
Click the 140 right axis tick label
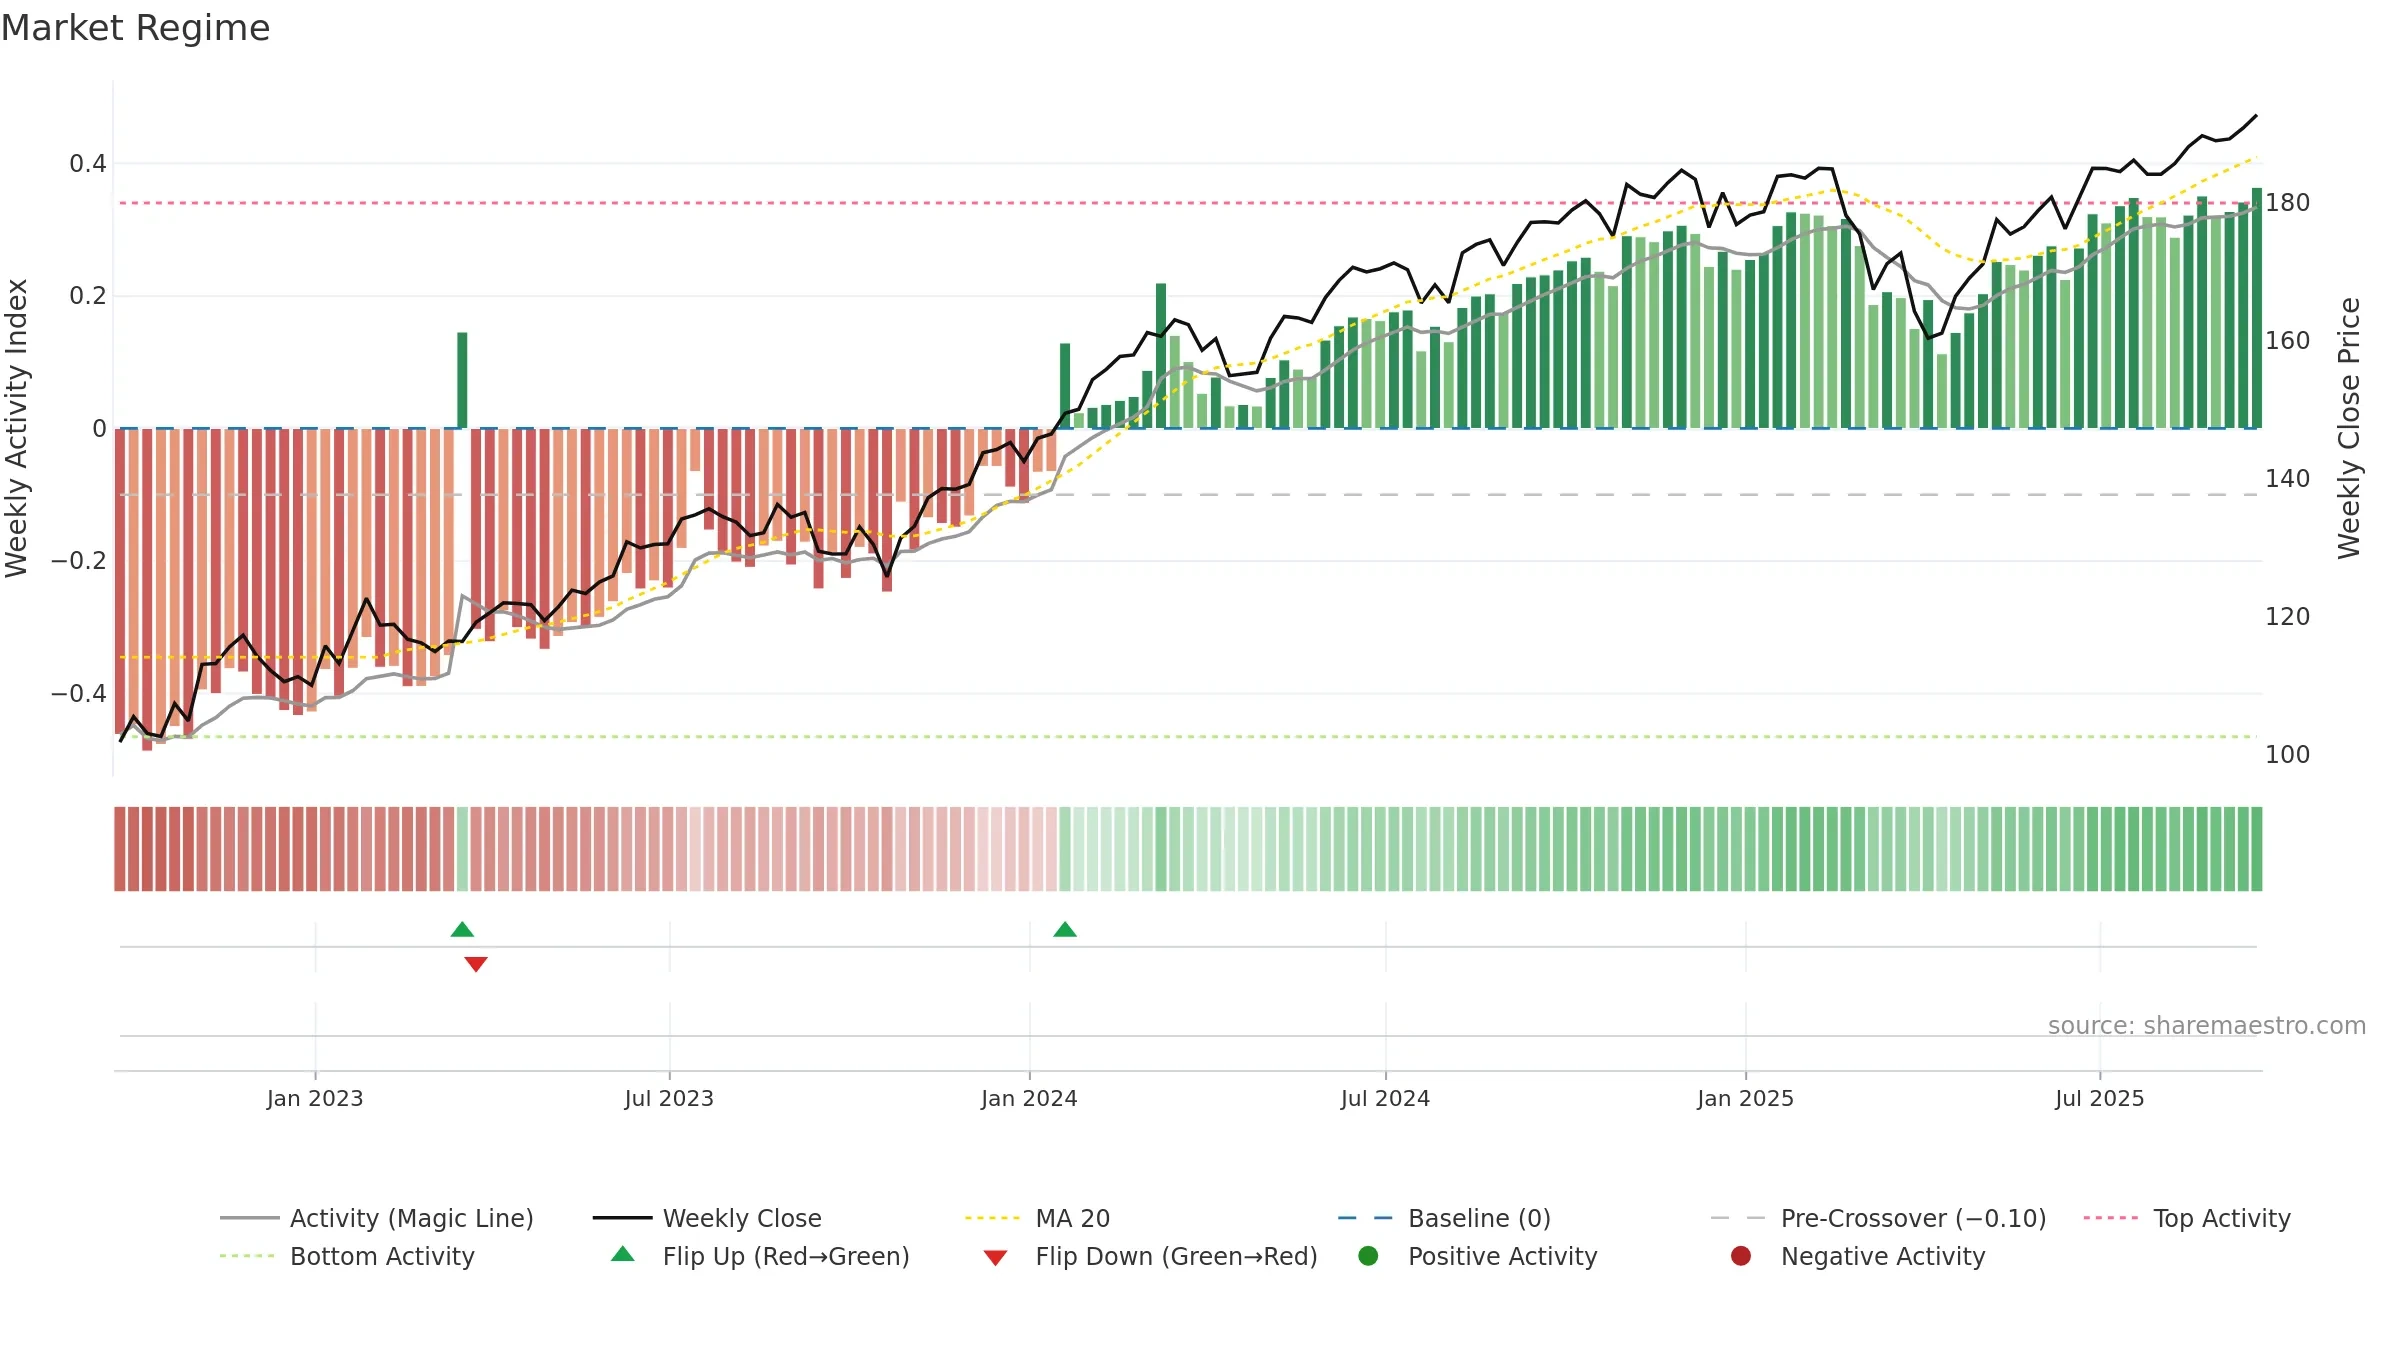click(x=2288, y=479)
